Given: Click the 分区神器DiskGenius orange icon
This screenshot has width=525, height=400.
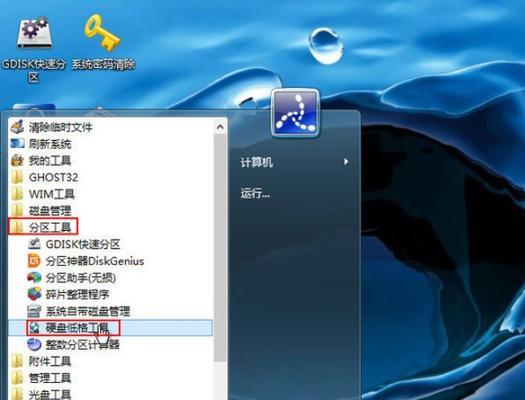Looking at the screenshot, I should click(x=34, y=261).
